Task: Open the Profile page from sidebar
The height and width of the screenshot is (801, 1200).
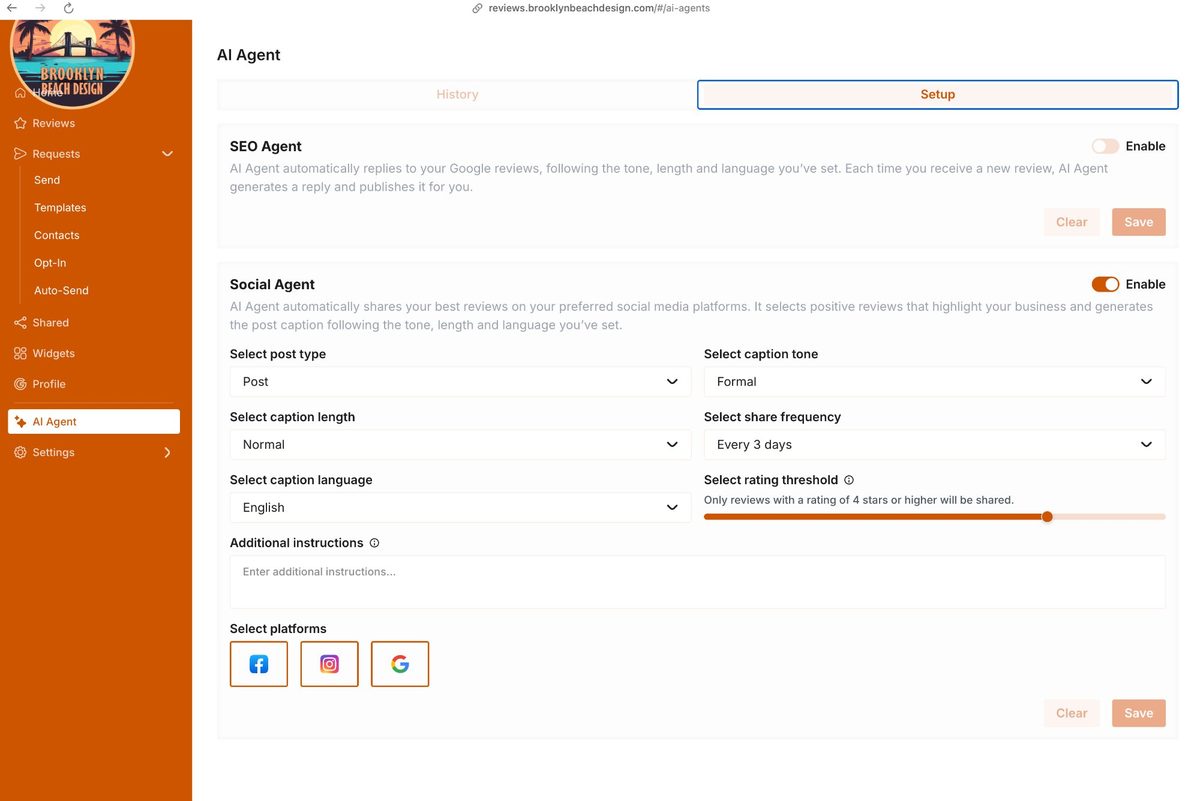Action: tap(49, 384)
